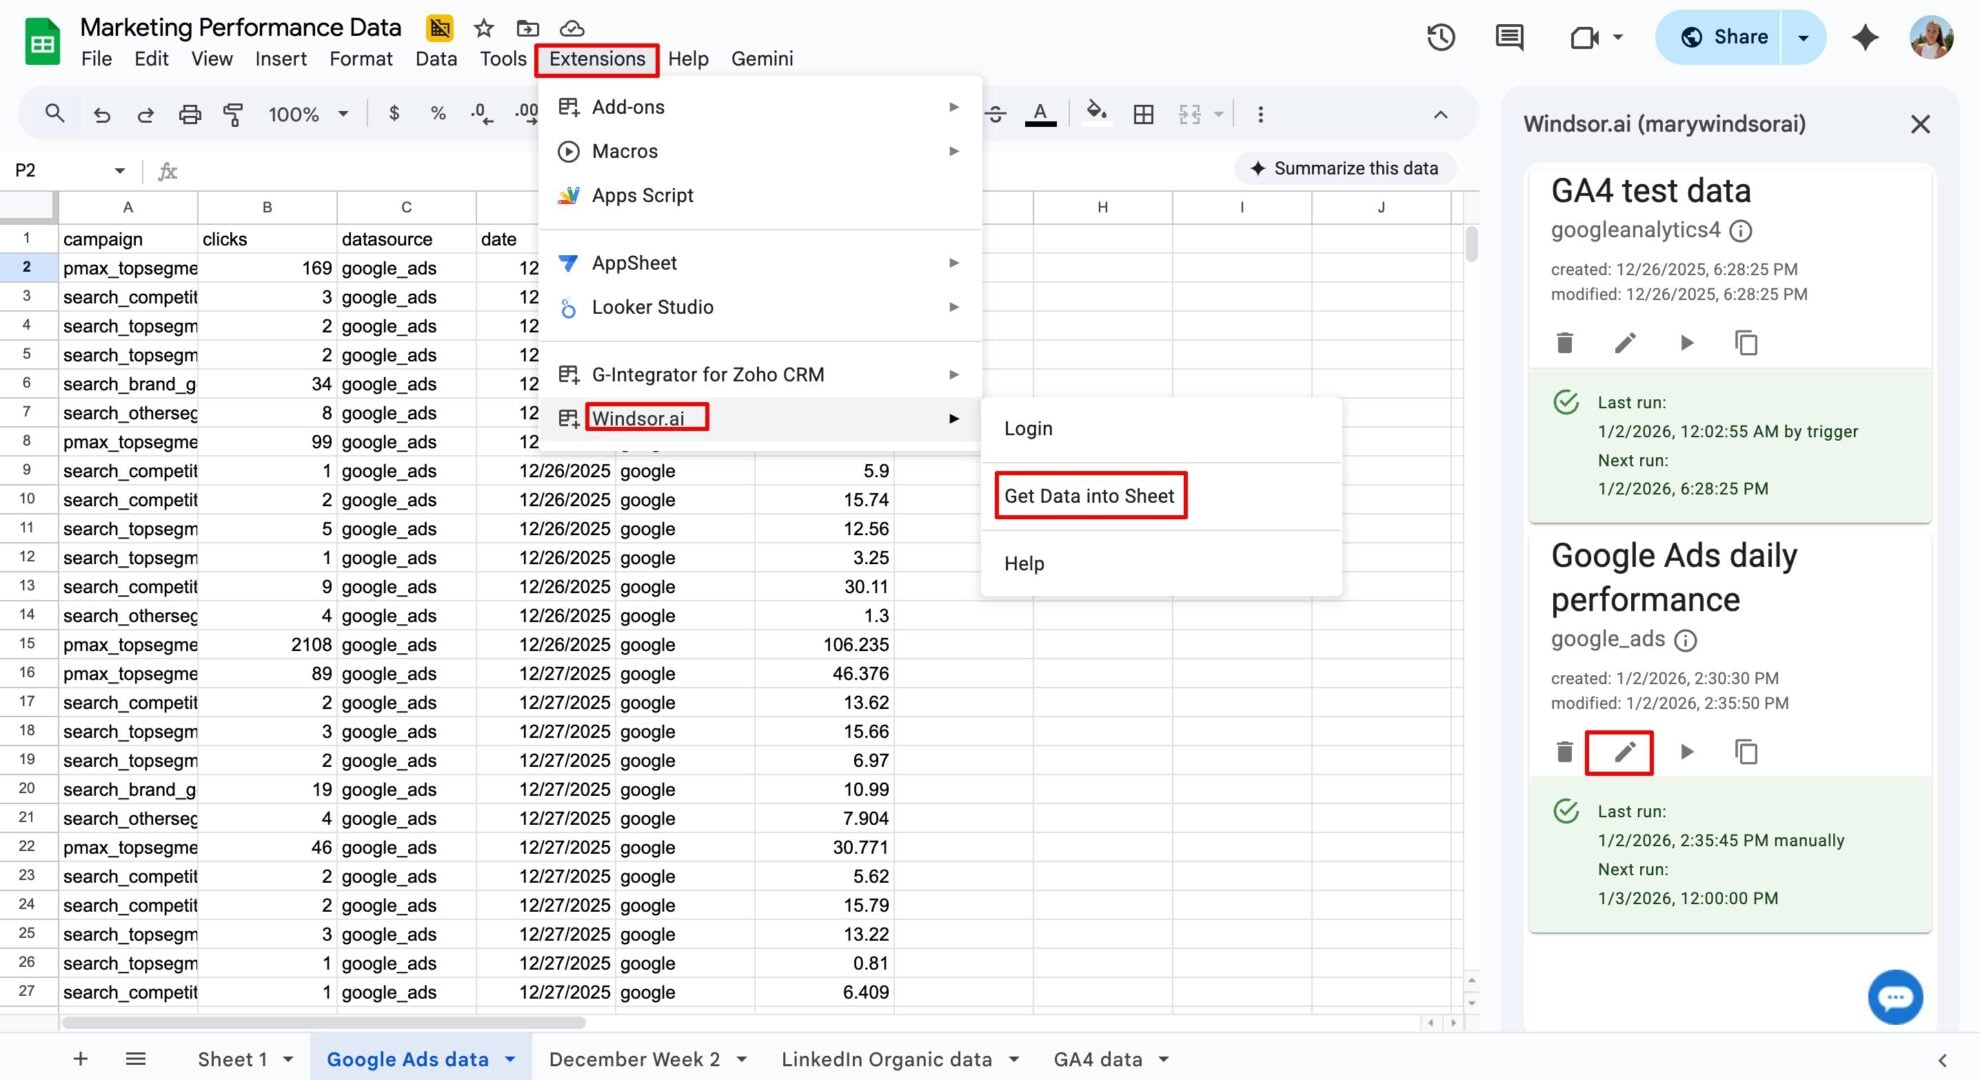Print the spreadsheet

(190, 114)
